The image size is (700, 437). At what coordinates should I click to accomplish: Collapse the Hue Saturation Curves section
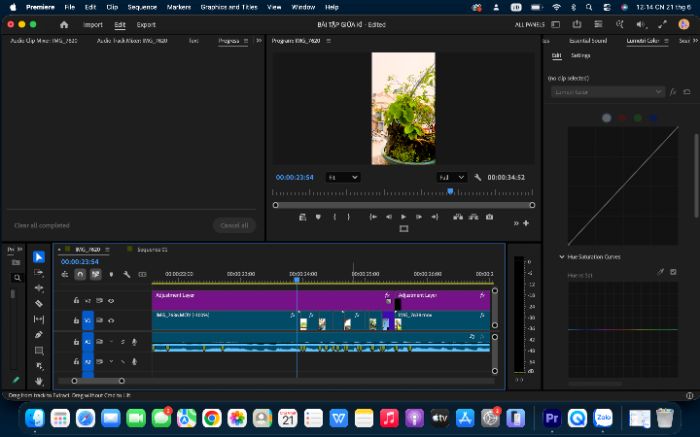click(x=562, y=257)
